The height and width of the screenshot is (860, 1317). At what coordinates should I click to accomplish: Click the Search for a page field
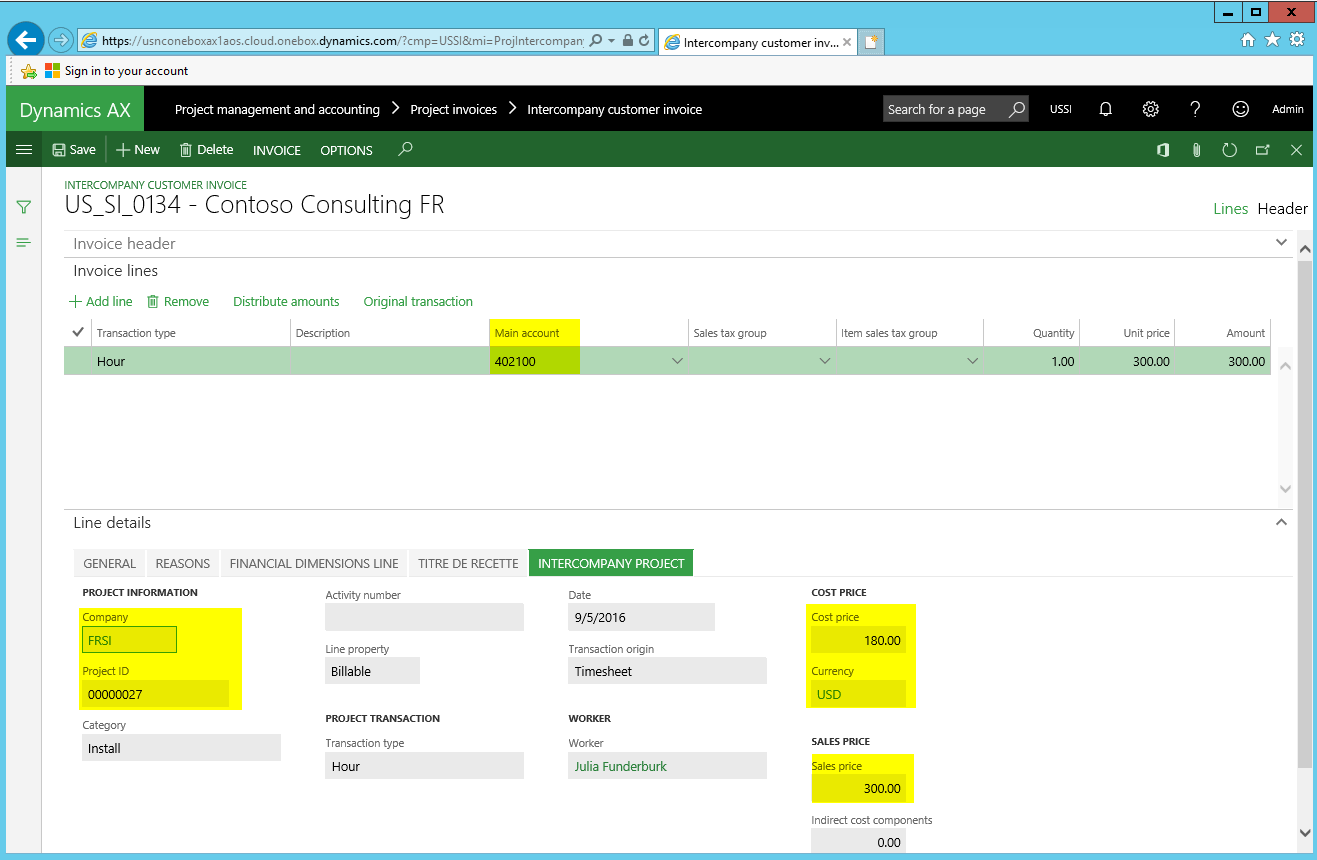[x=945, y=109]
